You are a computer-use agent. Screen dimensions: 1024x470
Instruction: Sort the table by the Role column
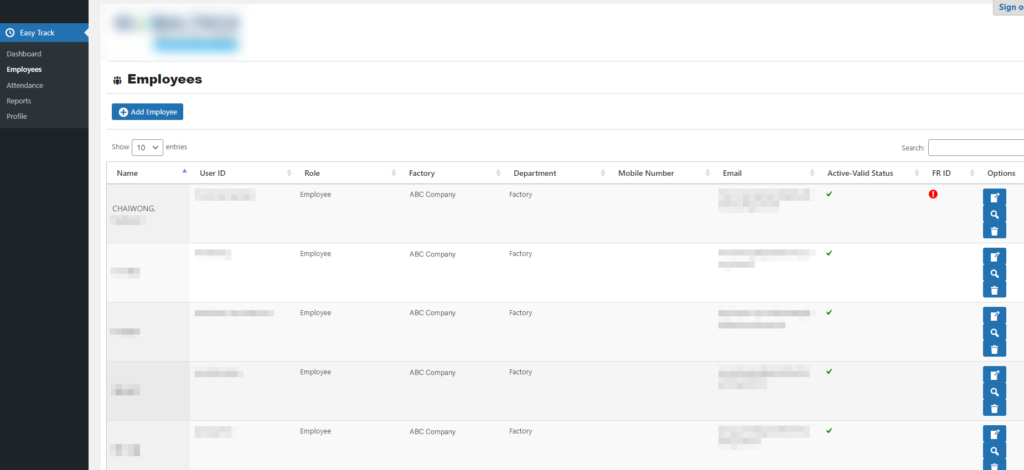[347, 173]
